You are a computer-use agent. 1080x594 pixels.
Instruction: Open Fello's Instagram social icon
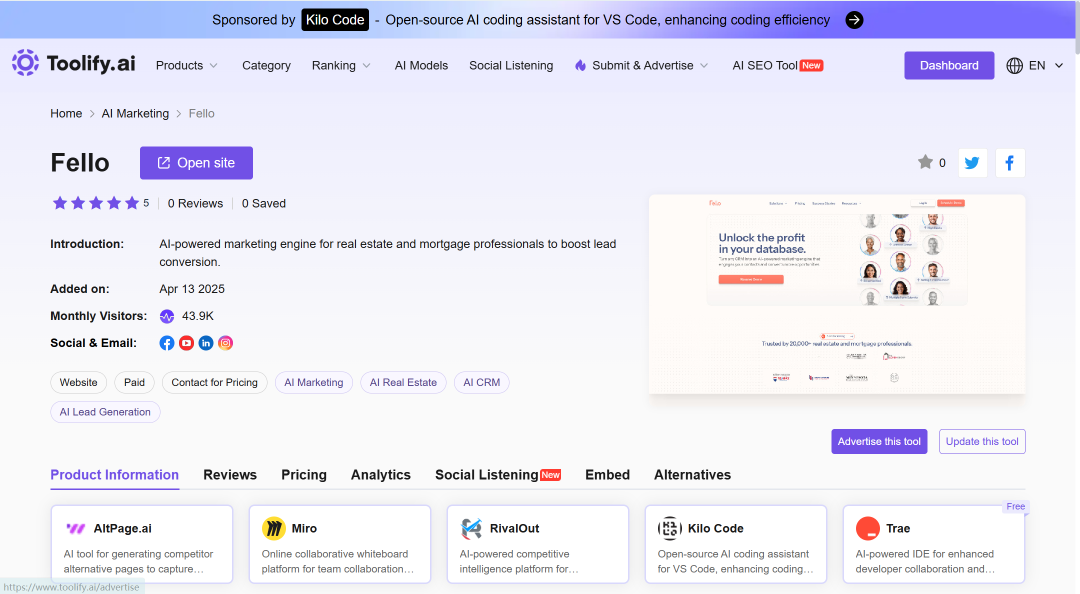point(225,343)
